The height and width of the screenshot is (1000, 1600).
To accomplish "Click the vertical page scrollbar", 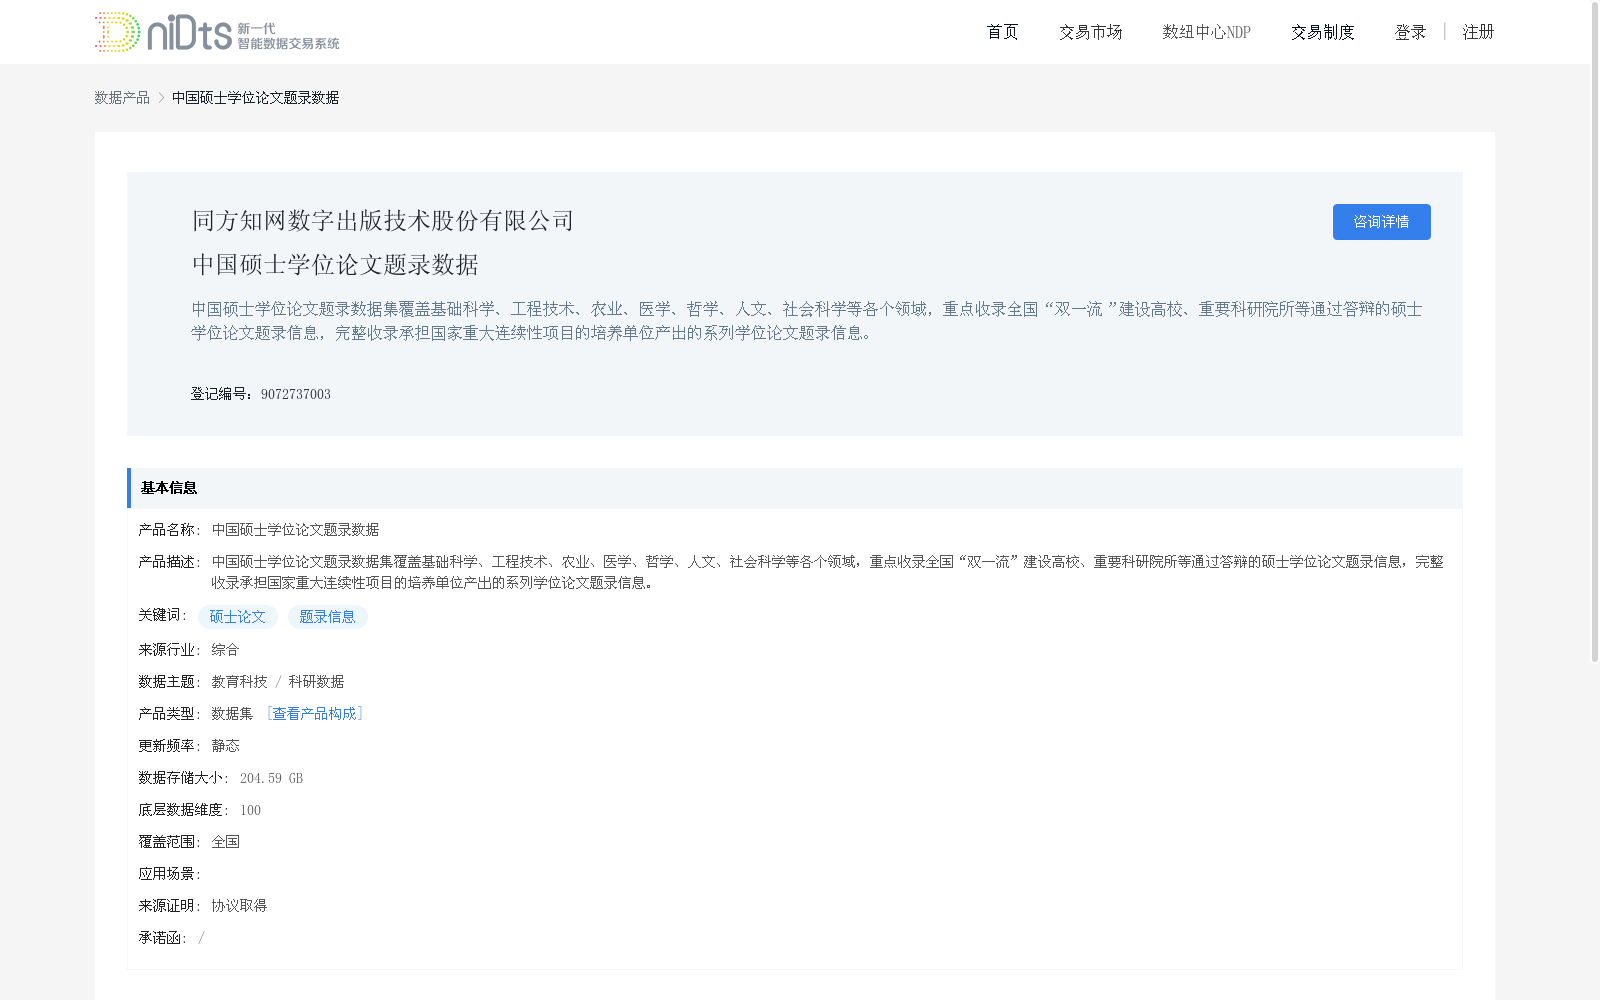I will (x=1595, y=330).
